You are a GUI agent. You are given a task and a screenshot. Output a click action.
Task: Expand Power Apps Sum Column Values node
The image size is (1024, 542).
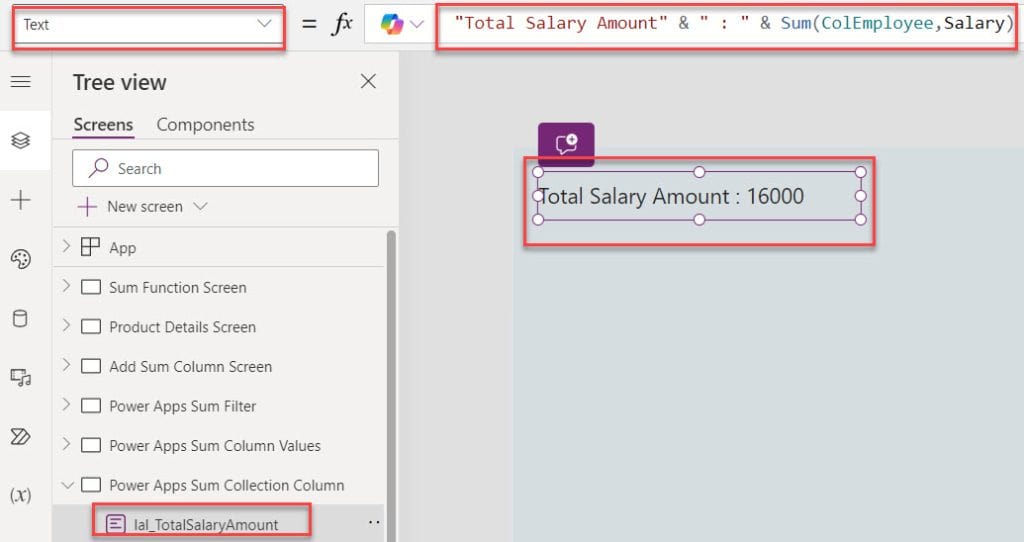[66, 444]
